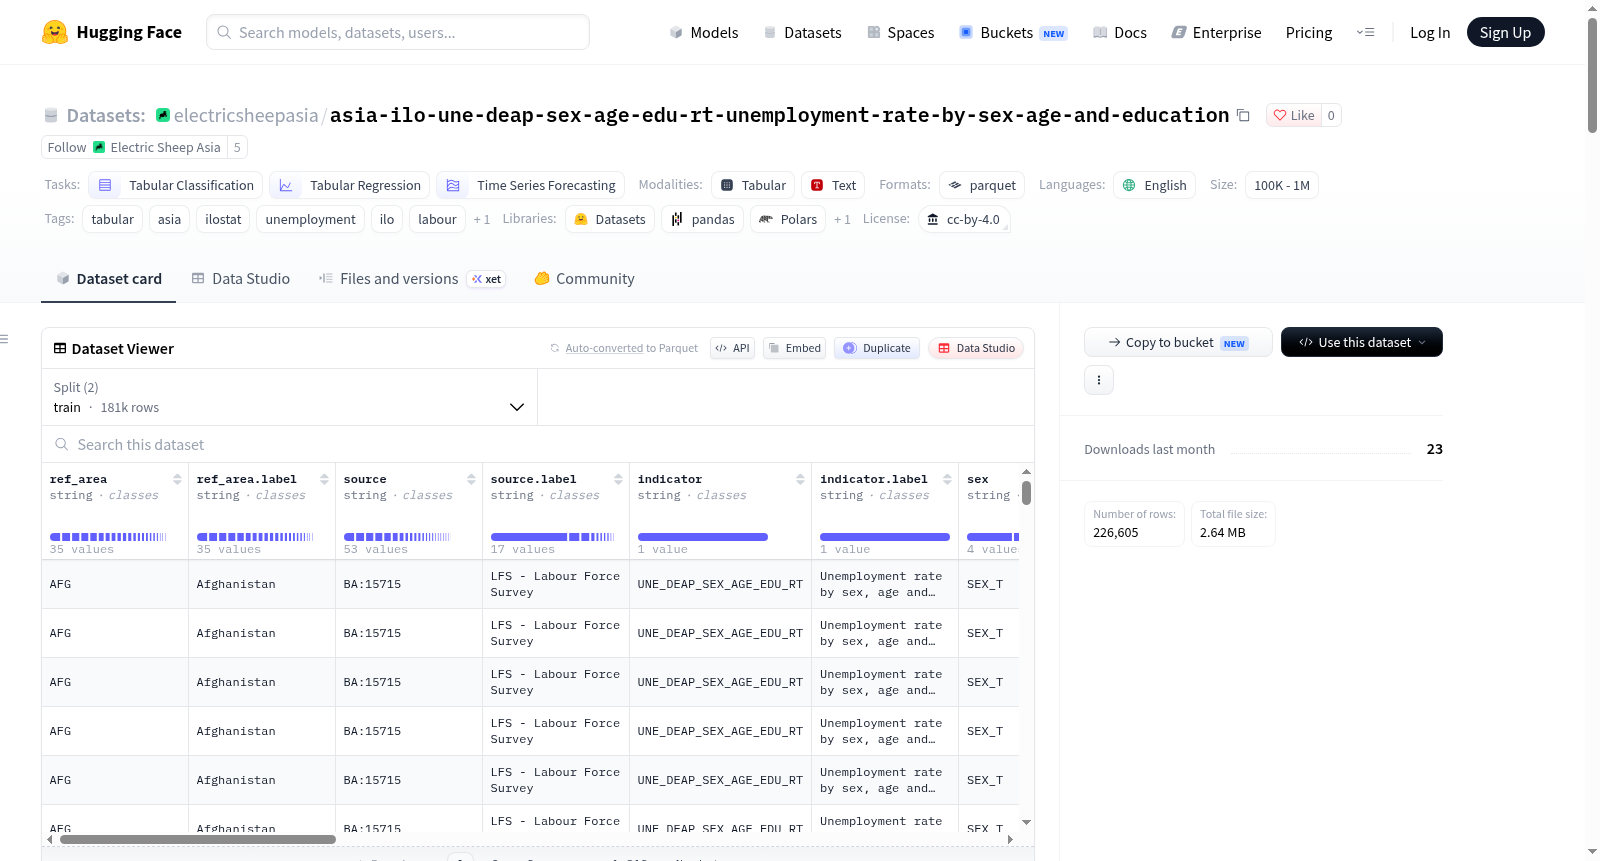1600x861 pixels.
Task: Click the Duplicate button
Action: [877, 348]
